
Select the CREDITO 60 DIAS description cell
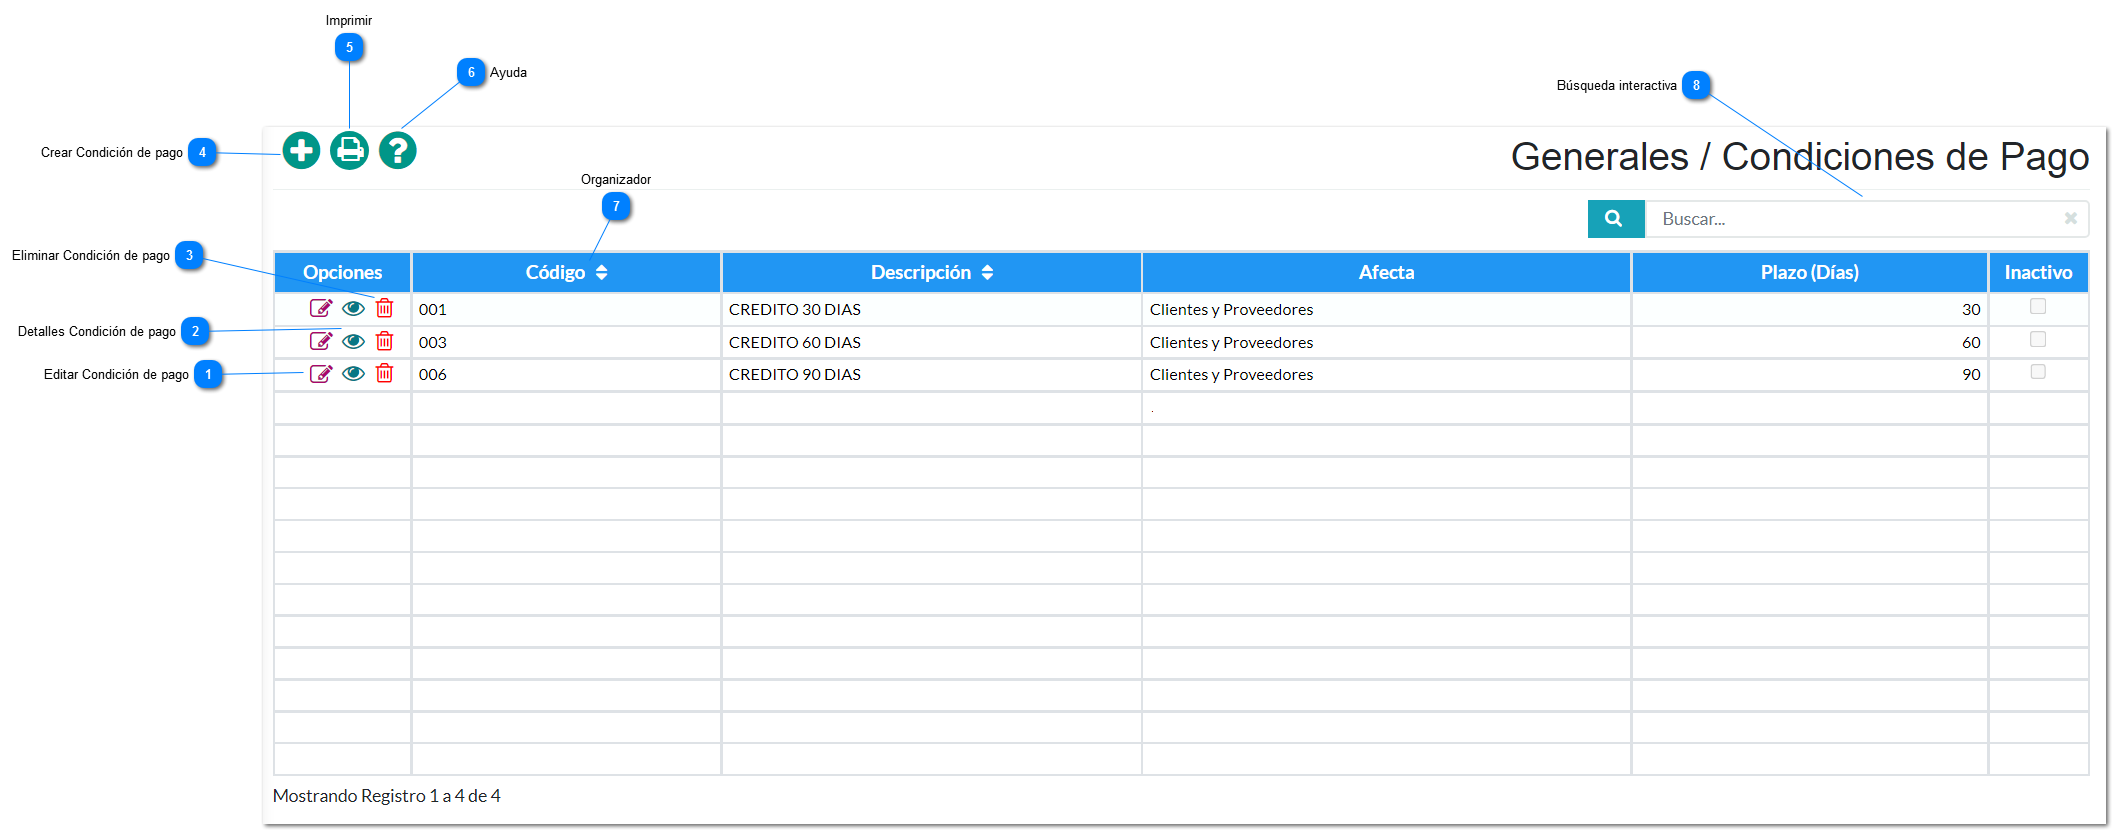coord(931,343)
